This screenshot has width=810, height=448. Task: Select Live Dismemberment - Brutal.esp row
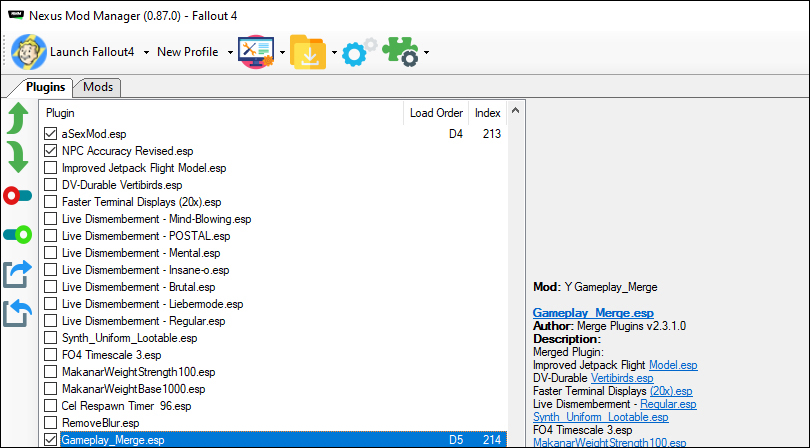pyautogui.click(x=274, y=287)
